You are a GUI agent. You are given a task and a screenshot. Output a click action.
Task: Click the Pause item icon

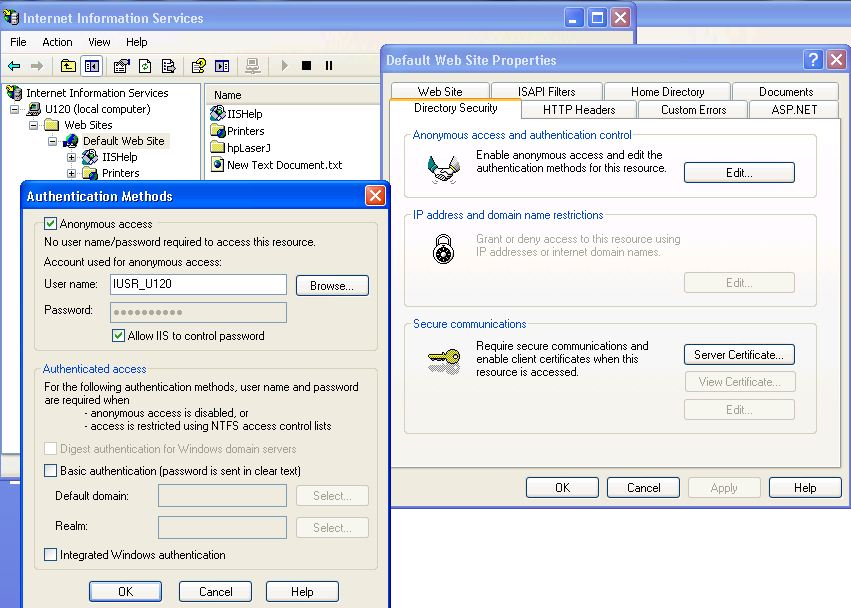[x=329, y=66]
